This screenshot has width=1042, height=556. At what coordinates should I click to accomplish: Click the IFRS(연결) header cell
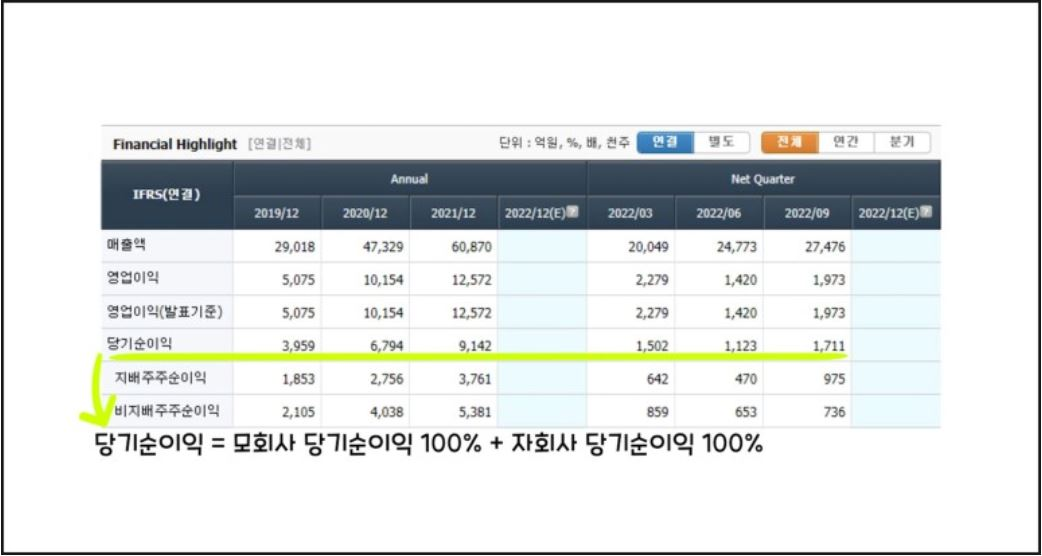pos(167,195)
